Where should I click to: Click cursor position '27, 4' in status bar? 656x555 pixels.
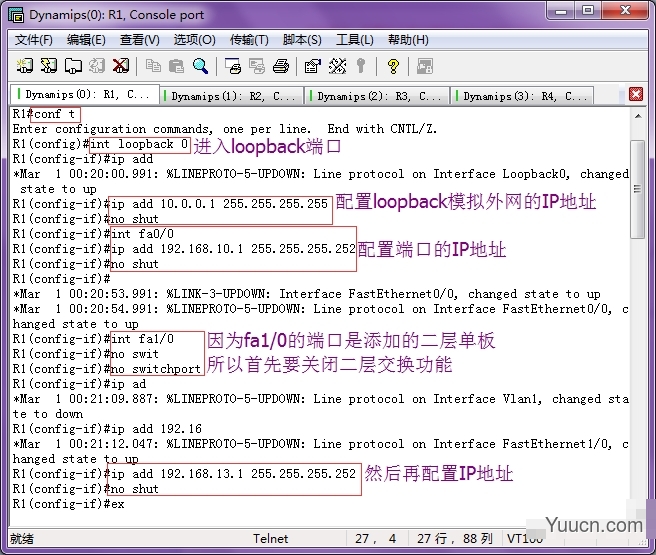click(x=376, y=538)
